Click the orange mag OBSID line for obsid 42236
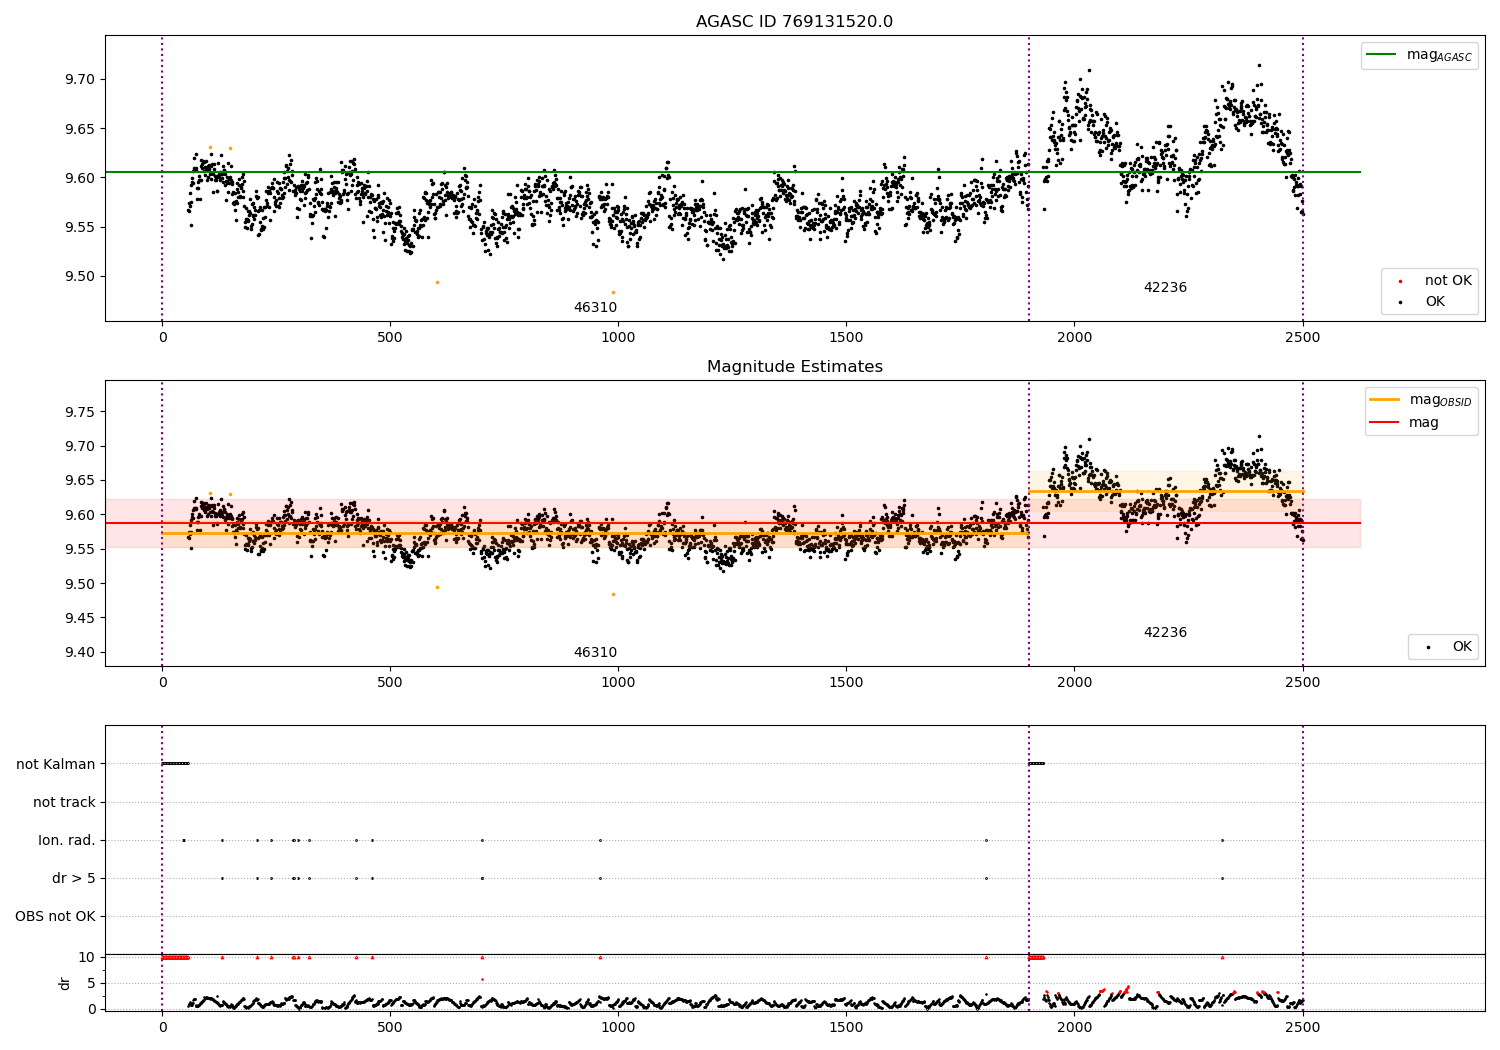The width and height of the screenshot is (1500, 1050). (x=1166, y=492)
